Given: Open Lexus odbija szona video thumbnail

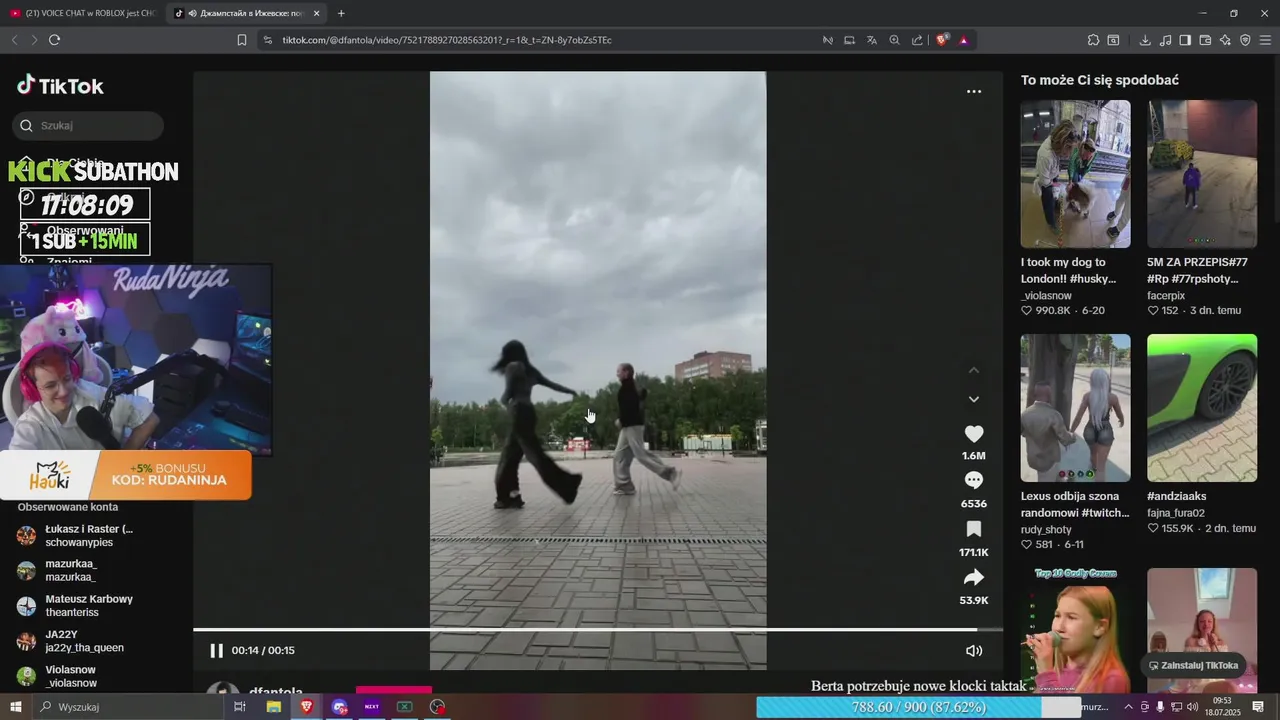Looking at the screenshot, I should coord(1075,408).
